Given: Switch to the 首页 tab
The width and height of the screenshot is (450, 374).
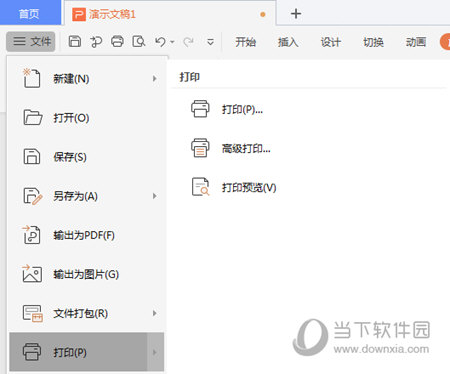Looking at the screenshot, I should tap(29, 13).
